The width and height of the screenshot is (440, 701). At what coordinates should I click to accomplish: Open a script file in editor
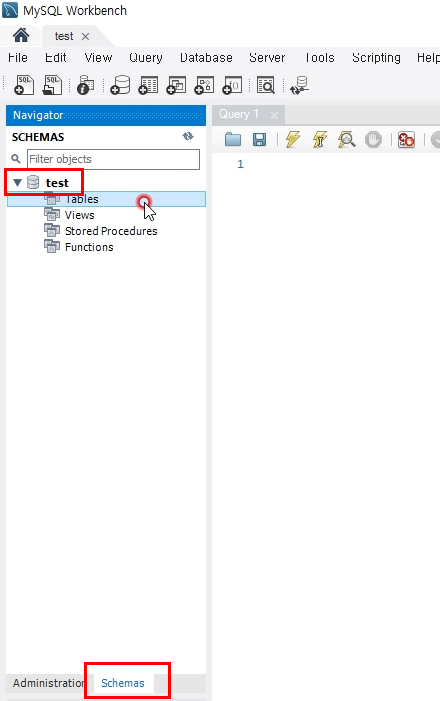click(233, 139)
